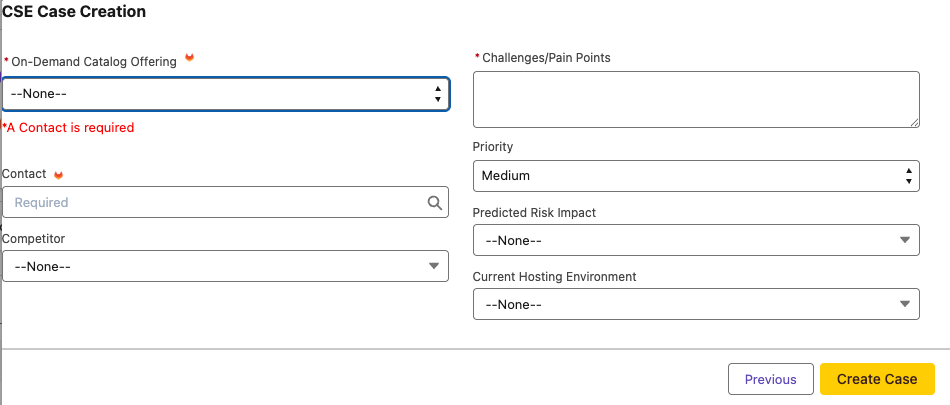Expand the Predicted Risk Impact dropdown
Screen dimensions: 950x405
(x=696, y=240)
